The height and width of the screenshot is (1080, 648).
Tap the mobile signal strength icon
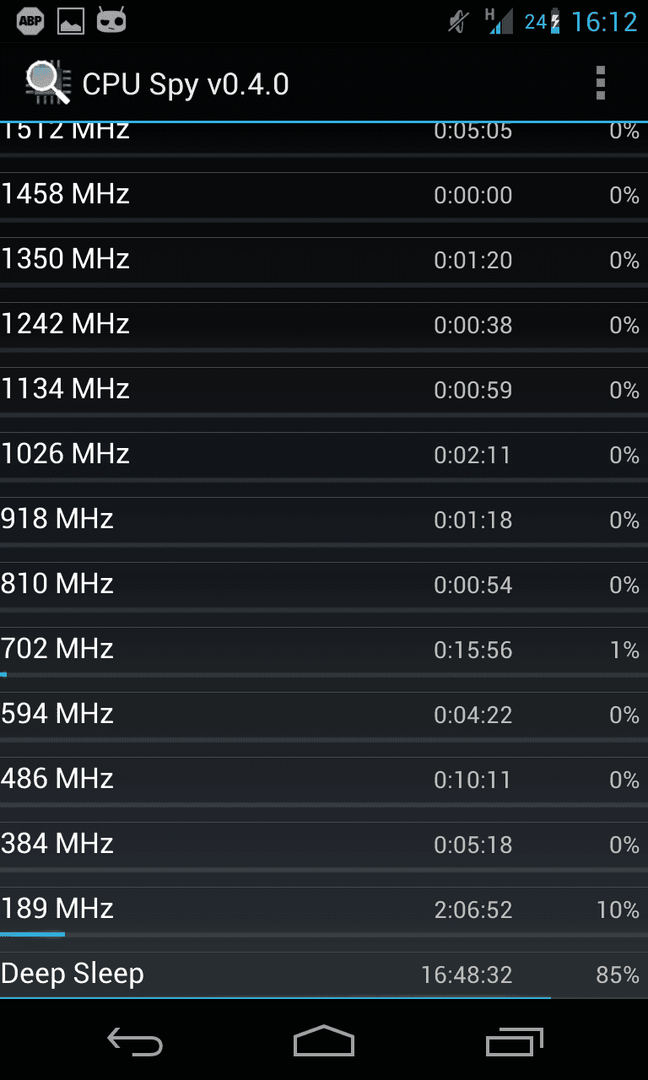pyautogui.click(x=499, y=21)
